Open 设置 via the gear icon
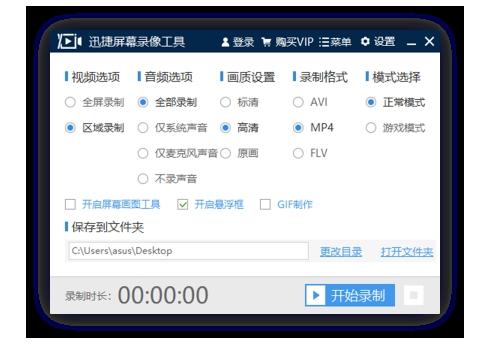The image size is (486, 364). (x=365, y=41)
